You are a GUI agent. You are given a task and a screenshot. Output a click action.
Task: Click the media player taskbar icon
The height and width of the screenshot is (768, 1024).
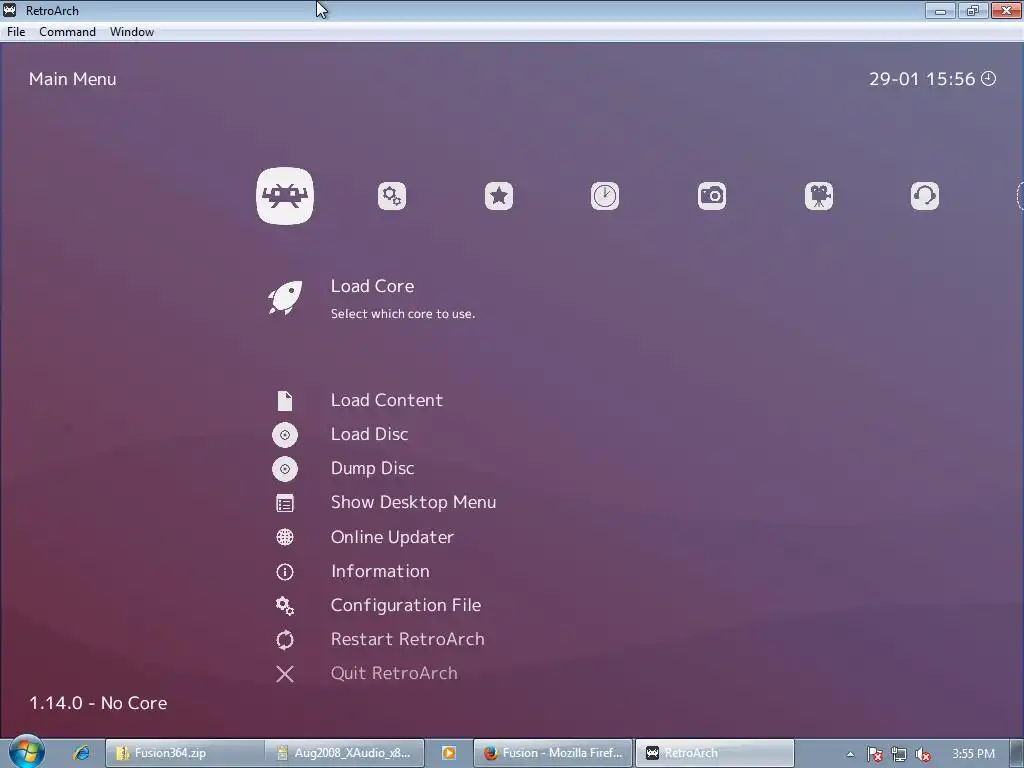(x=449, y=753)
